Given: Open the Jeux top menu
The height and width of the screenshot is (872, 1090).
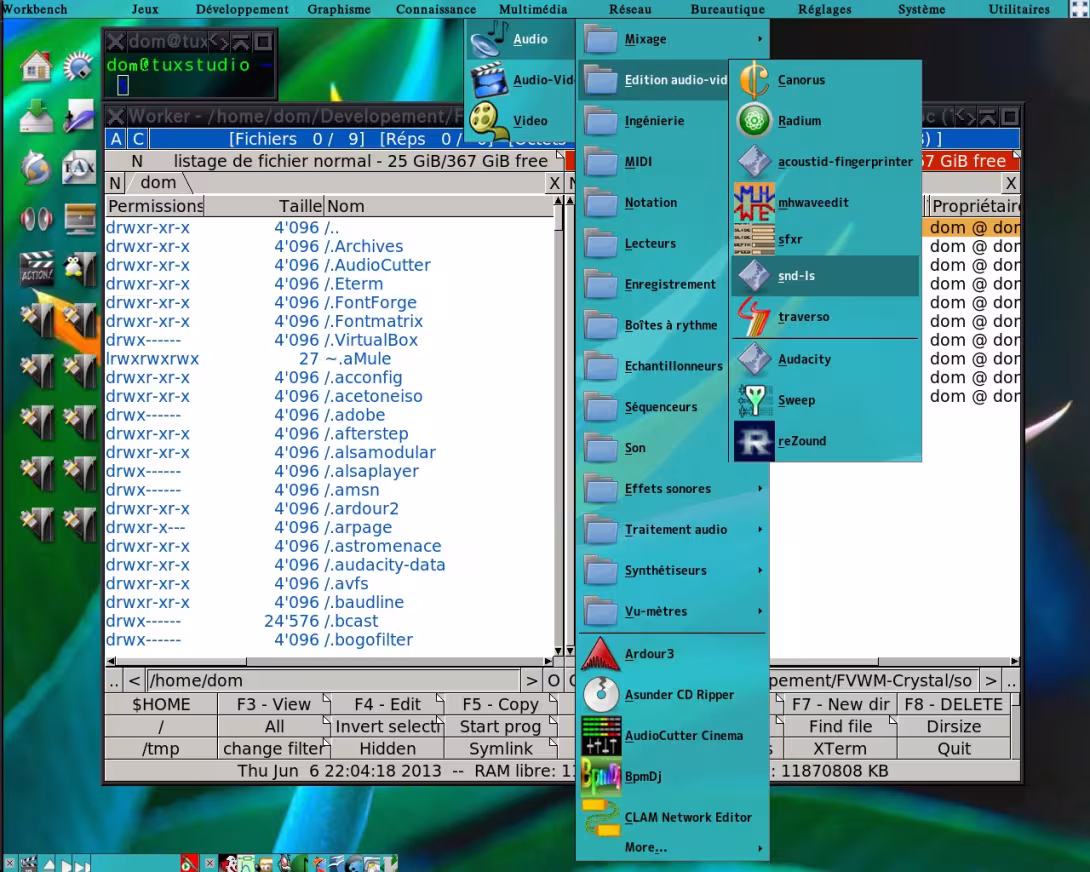Looking at the screenshot, I should (145, 9).
